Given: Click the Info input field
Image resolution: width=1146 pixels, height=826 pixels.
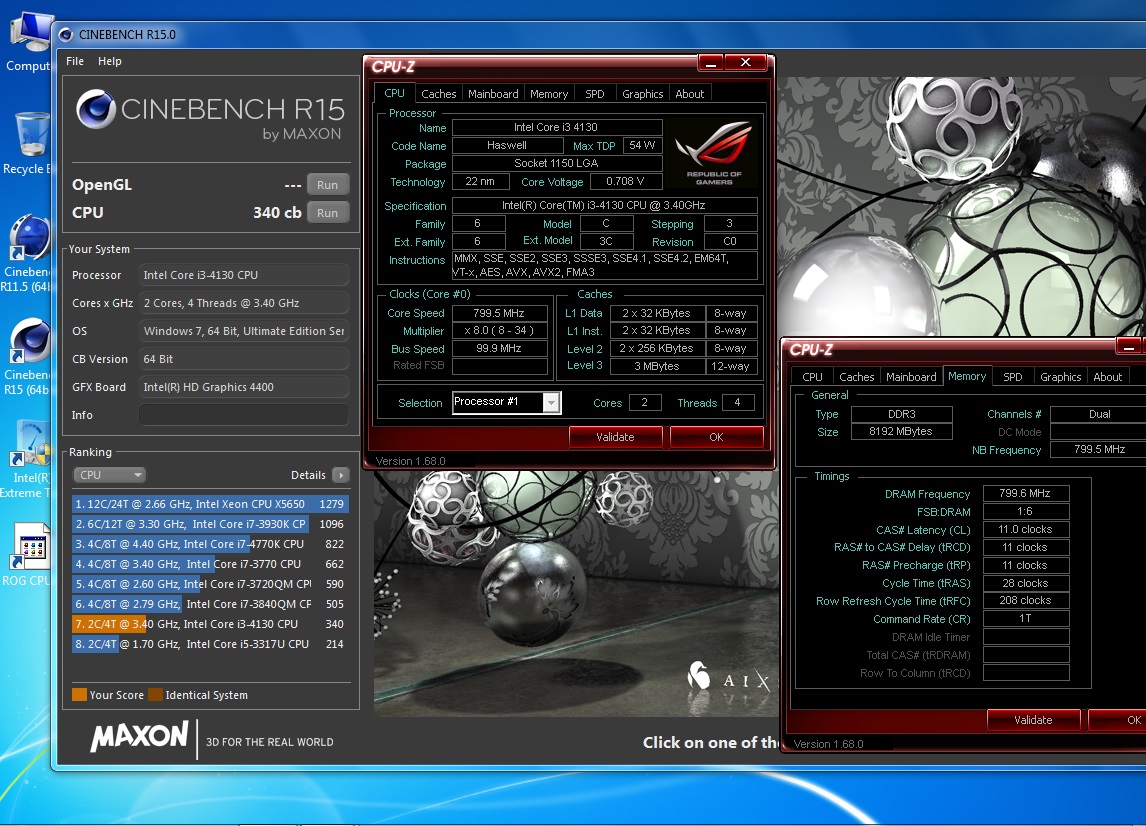Looking at the screenshot, I should pos(243,414).
